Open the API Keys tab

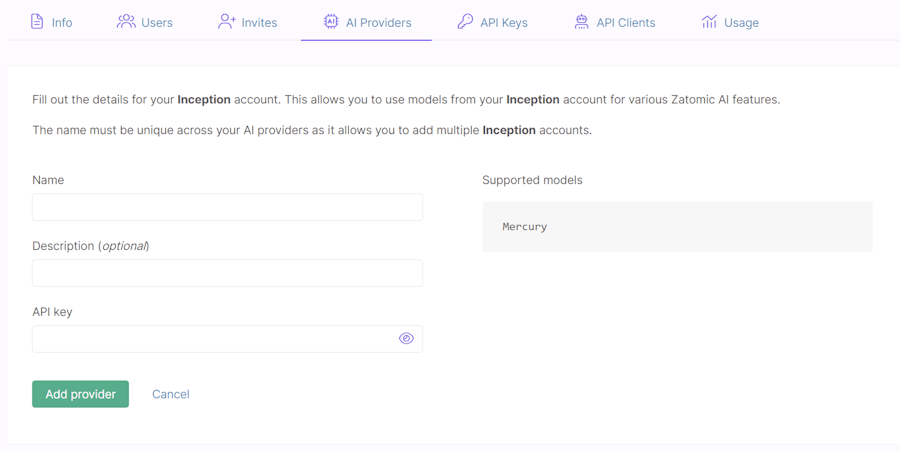(492, 22)
